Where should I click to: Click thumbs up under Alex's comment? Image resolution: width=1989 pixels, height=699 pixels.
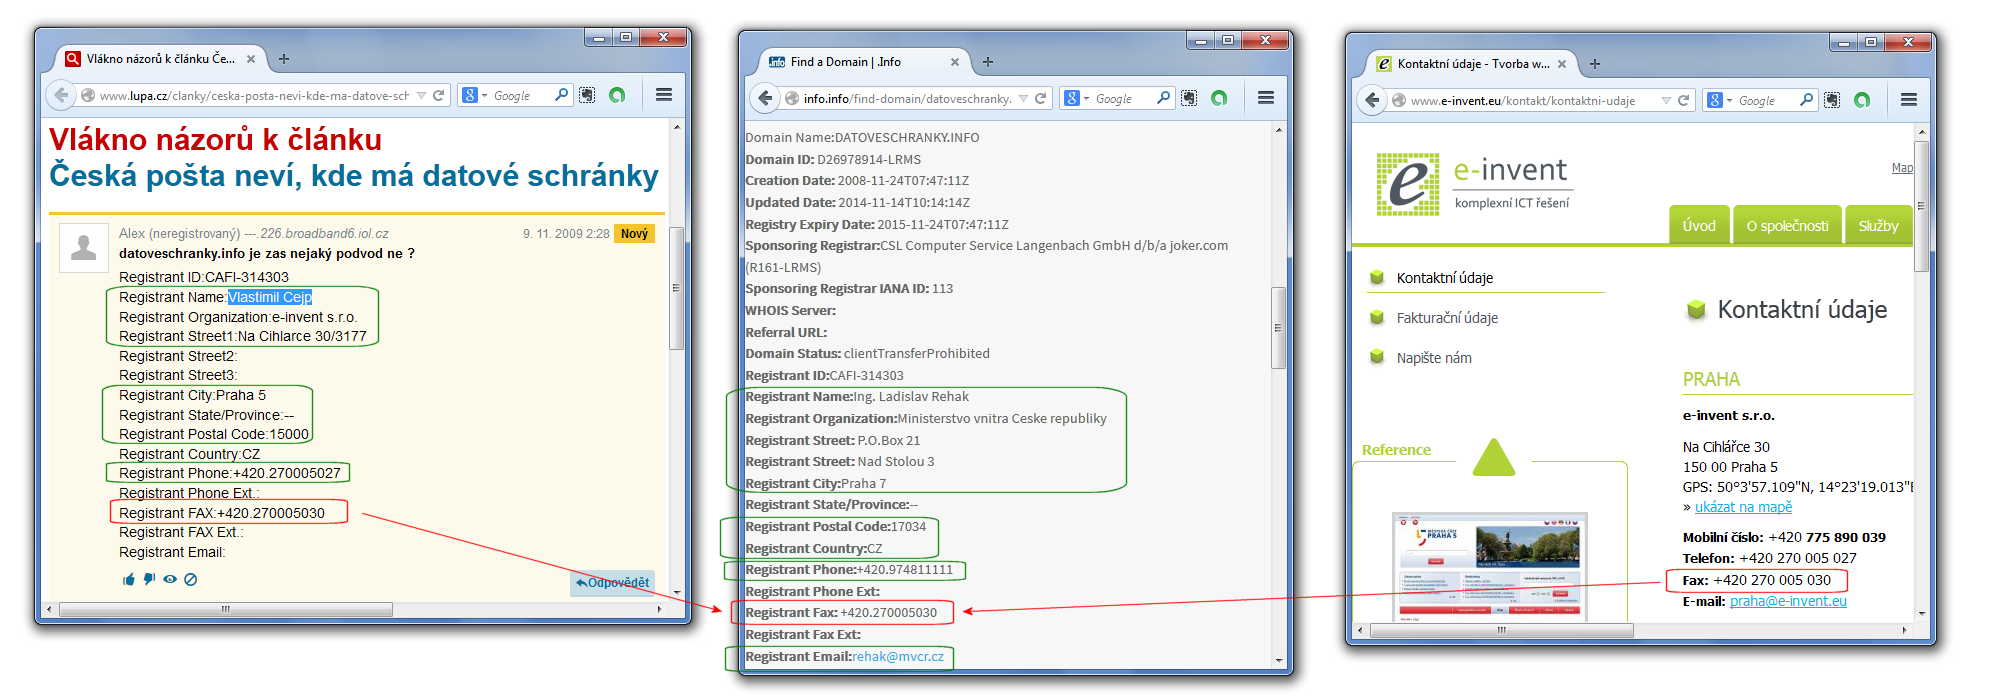(128, 579)
